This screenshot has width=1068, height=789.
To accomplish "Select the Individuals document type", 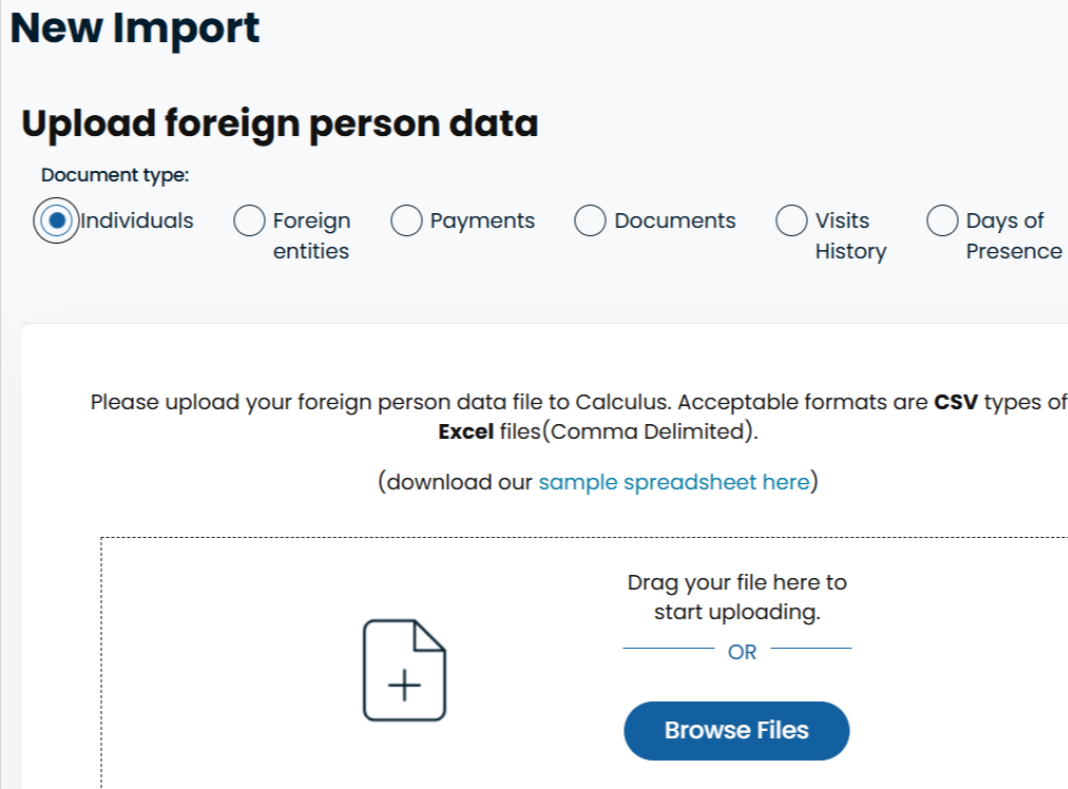I will pyautogui.click(x=57, y=220).
